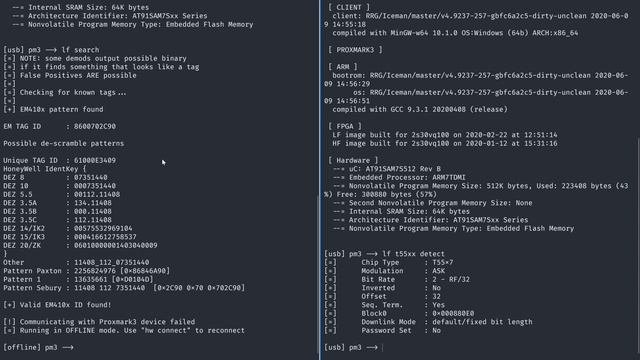Click the 'lf t55xx detect' command line
Image resolution: width=640 pixels, height=360 pixels.
click(x=384, y=254)
